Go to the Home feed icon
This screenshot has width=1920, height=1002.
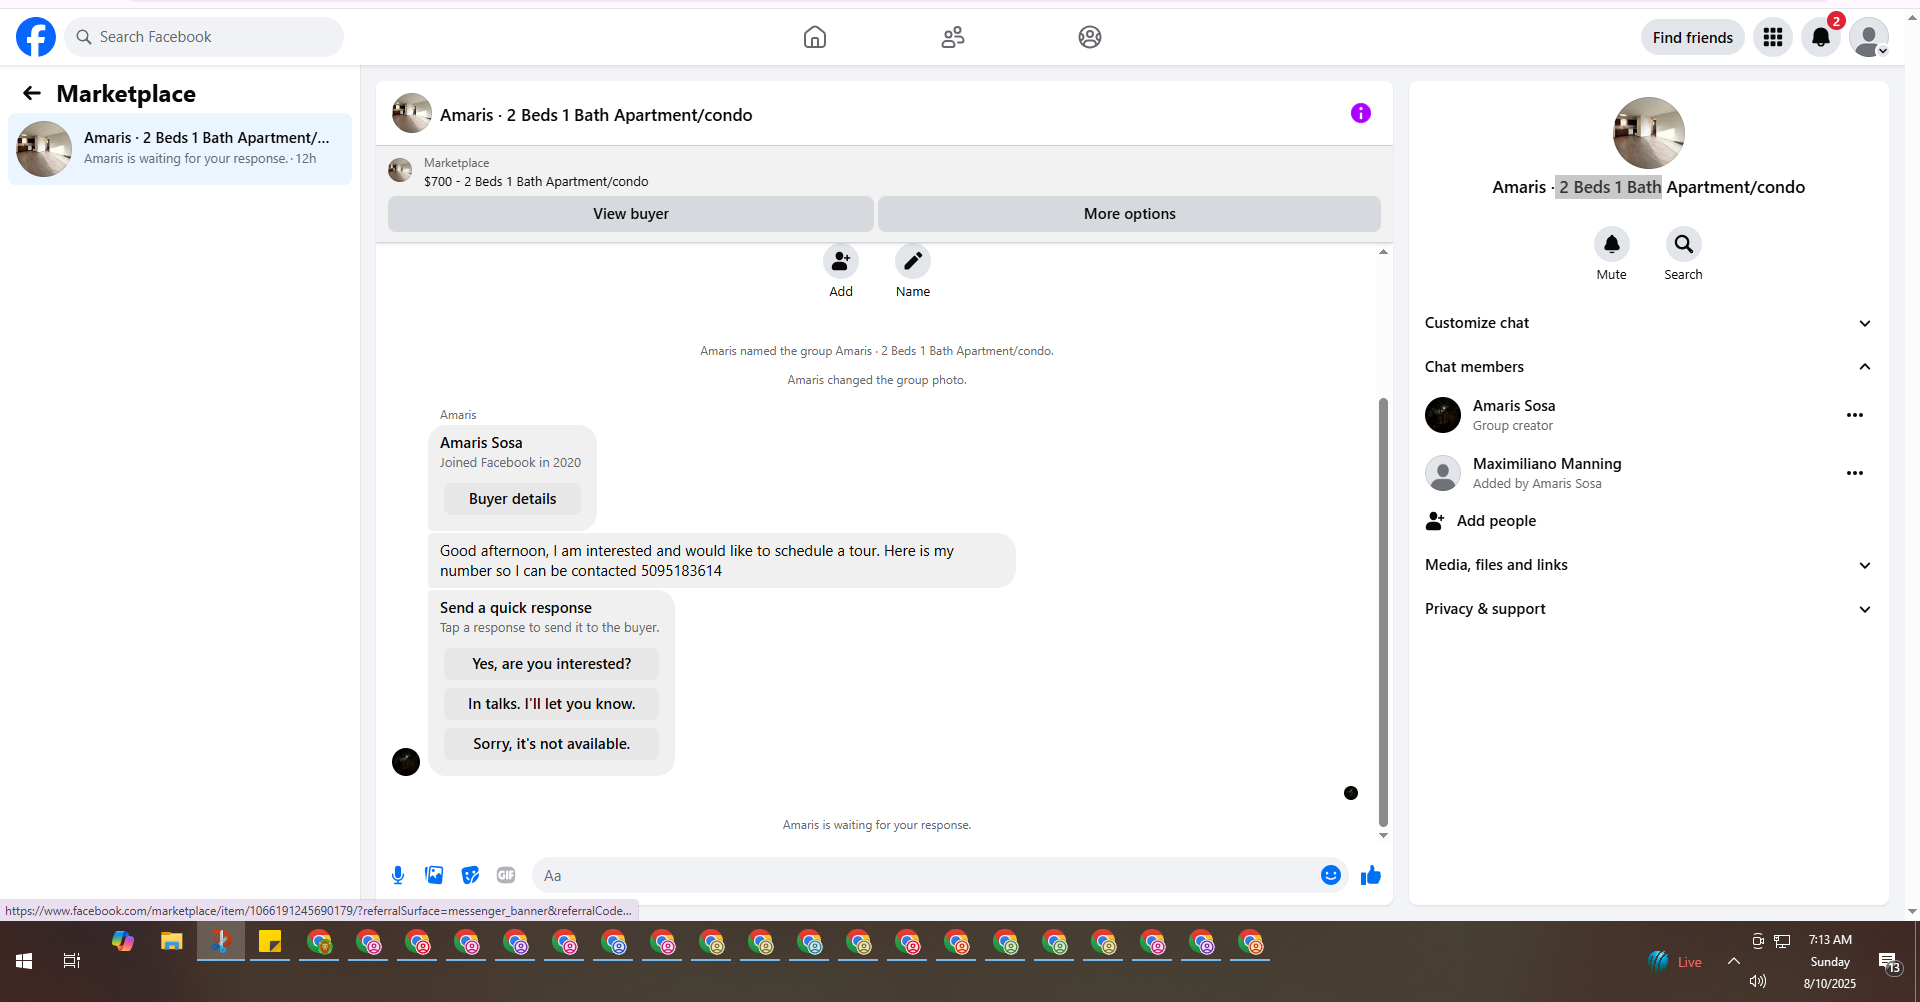point(815,37)
